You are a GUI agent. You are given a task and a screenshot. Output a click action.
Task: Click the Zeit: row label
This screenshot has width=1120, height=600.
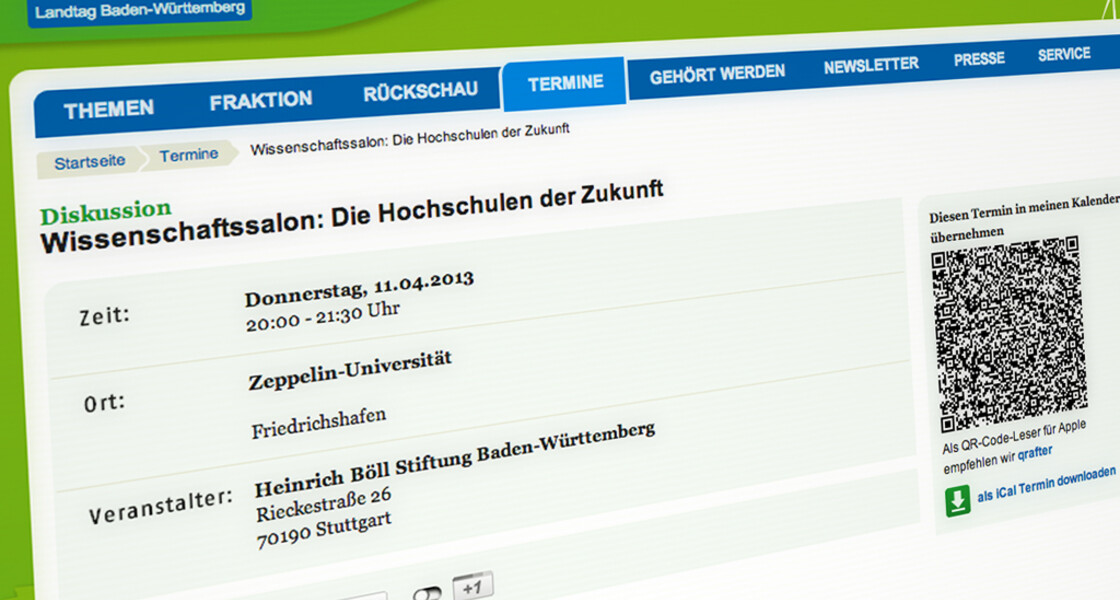click(105, 315)
